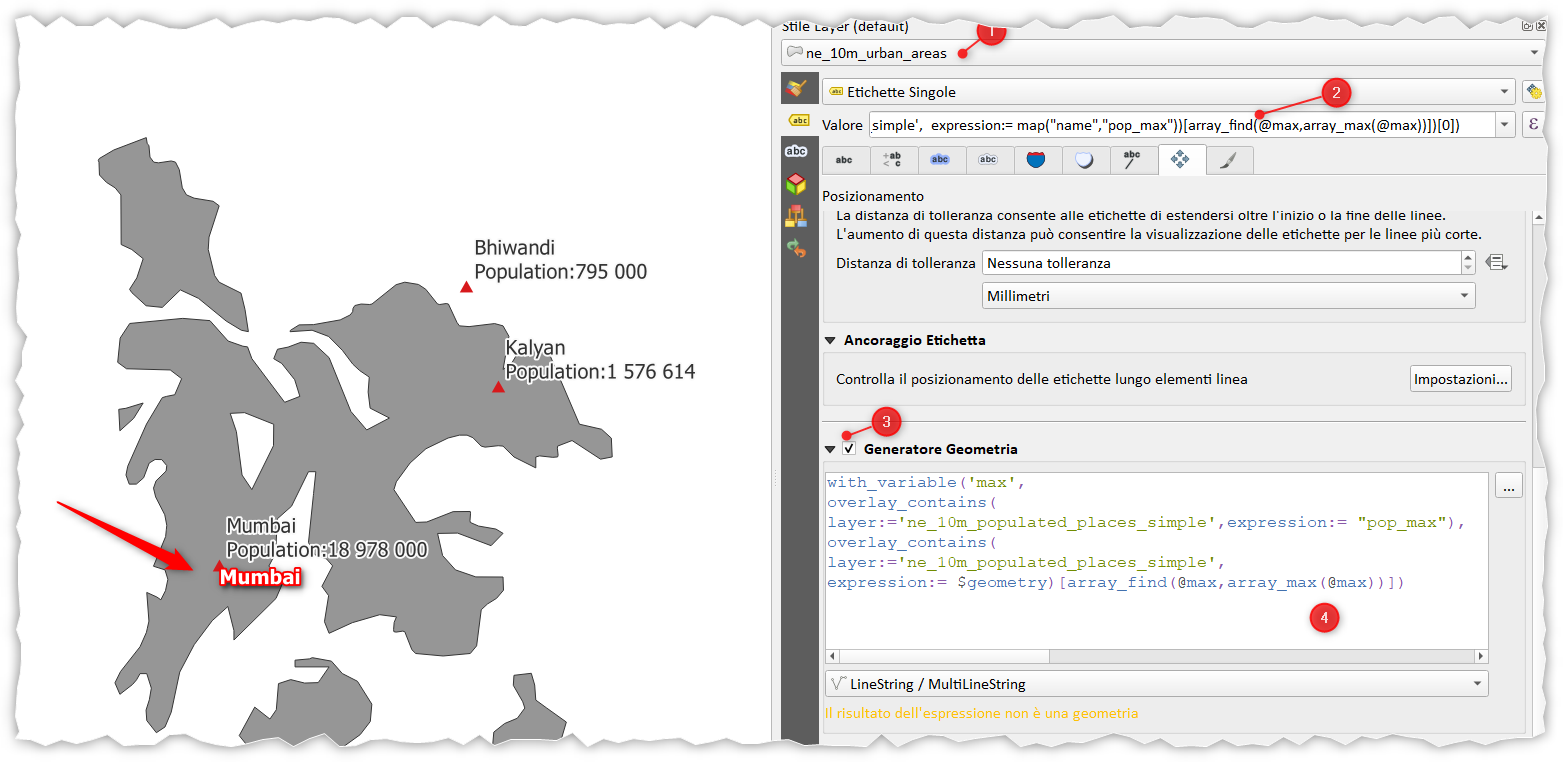Open the Masks section icon in sidebar
This screenshot has height=762, width=1563.
click(796, 152)
